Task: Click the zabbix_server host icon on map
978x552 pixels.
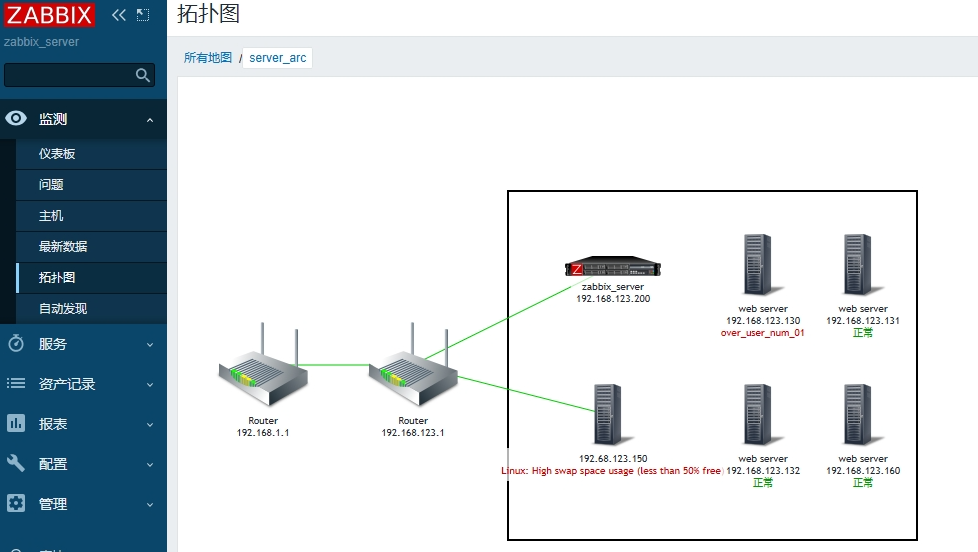Action: coord(613,268)
